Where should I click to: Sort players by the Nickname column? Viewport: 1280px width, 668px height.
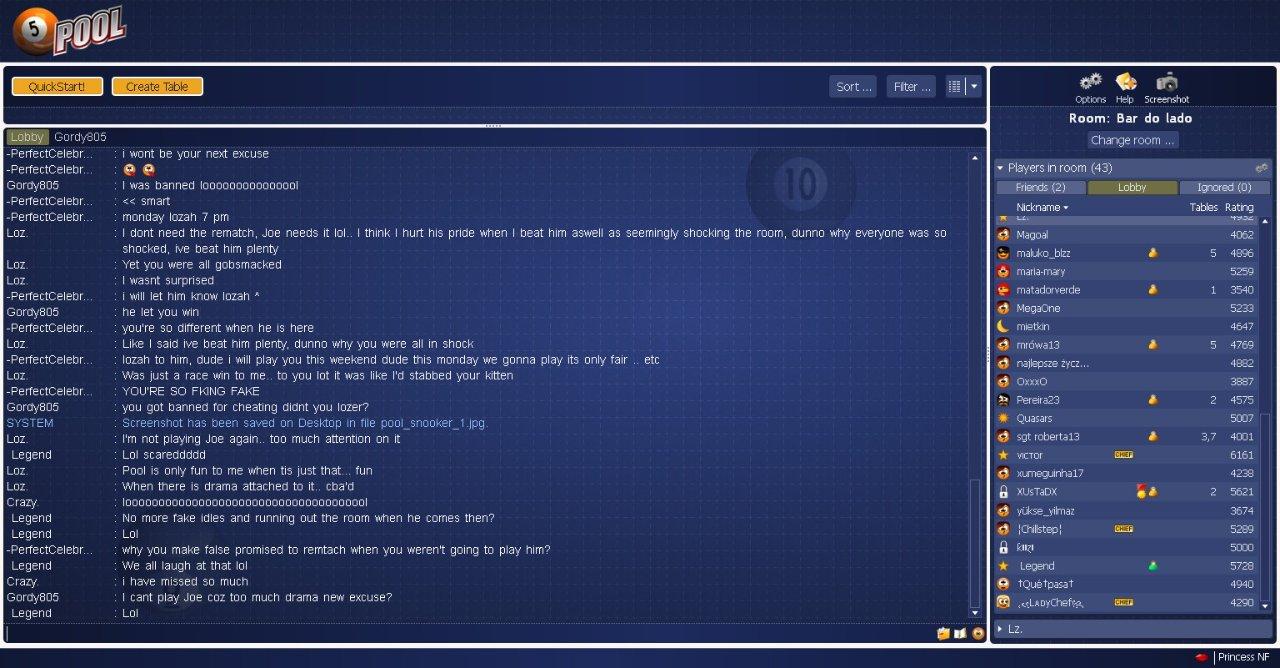coord(1041,207)
